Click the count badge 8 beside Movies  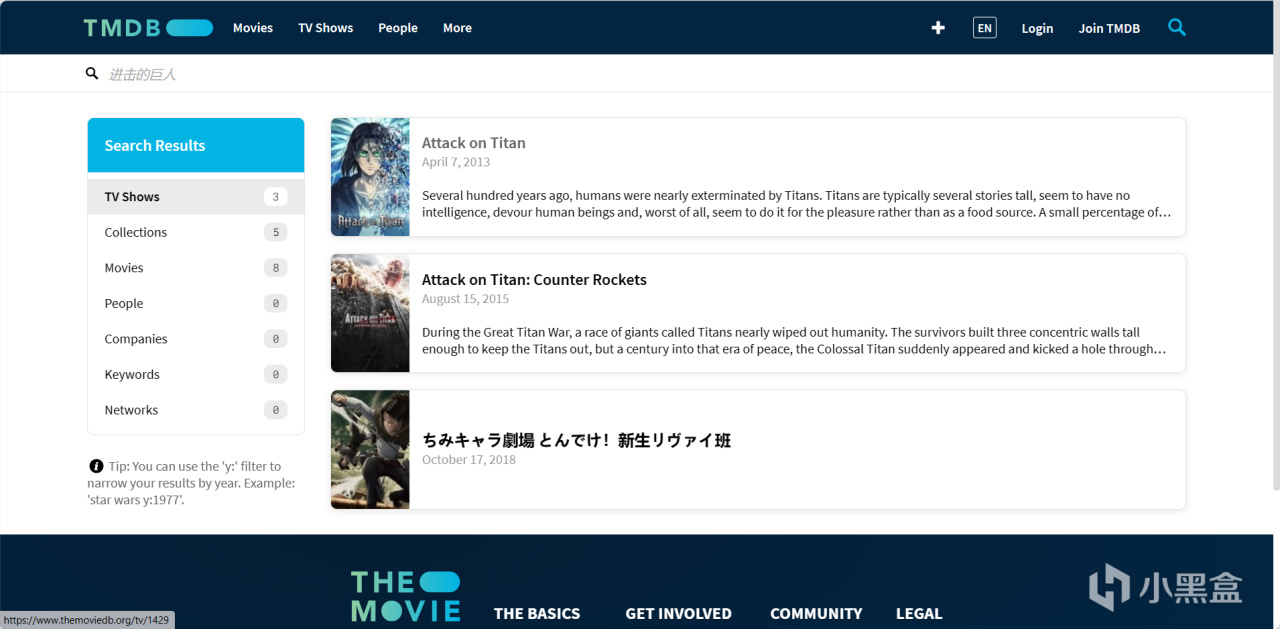(276, 268)
